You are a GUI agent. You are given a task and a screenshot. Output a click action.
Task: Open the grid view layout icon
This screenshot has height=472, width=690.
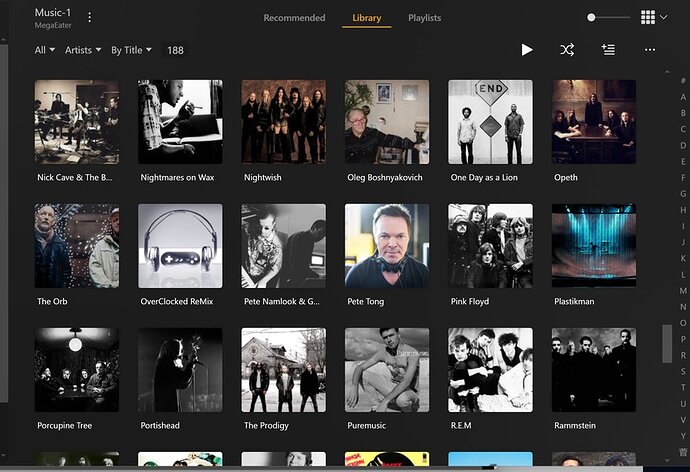tap(648, 18)
